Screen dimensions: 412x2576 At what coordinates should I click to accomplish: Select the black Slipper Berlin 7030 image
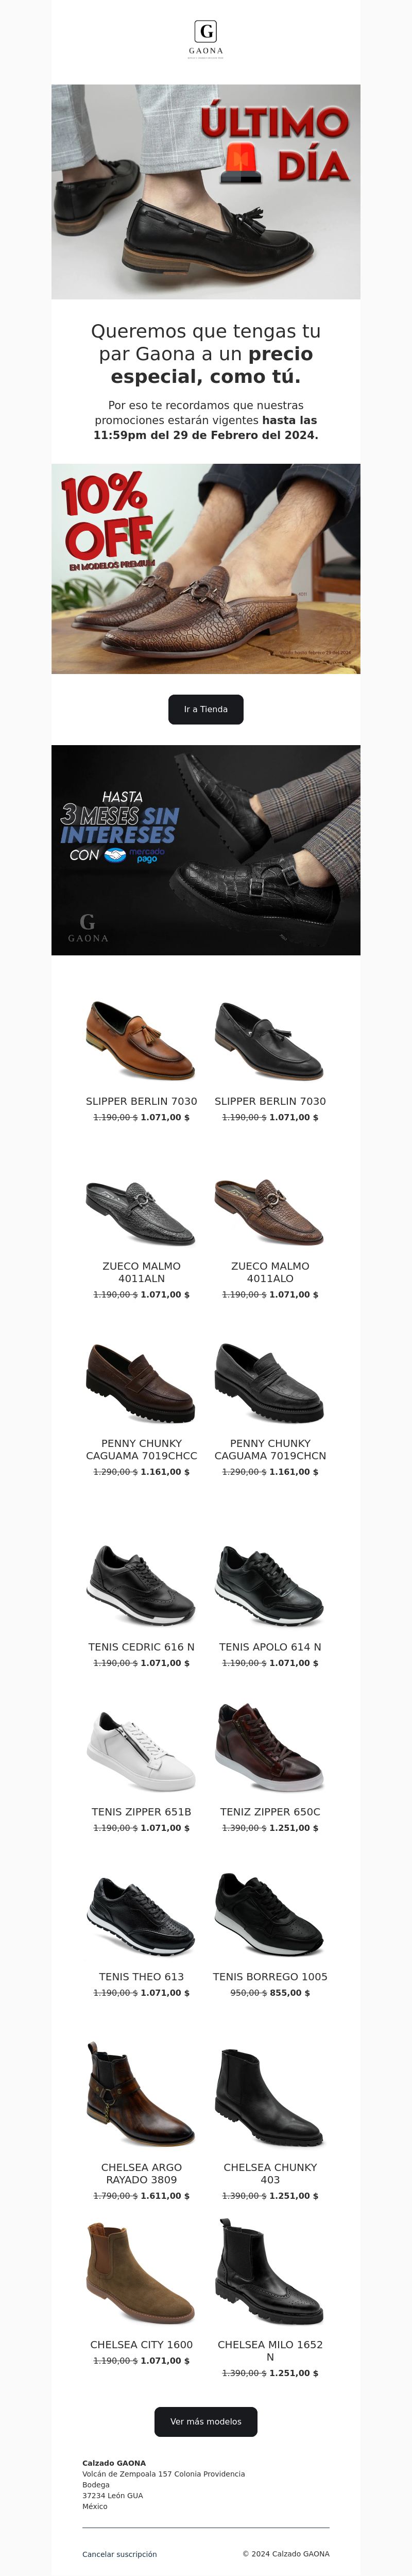coord(270,1041)
